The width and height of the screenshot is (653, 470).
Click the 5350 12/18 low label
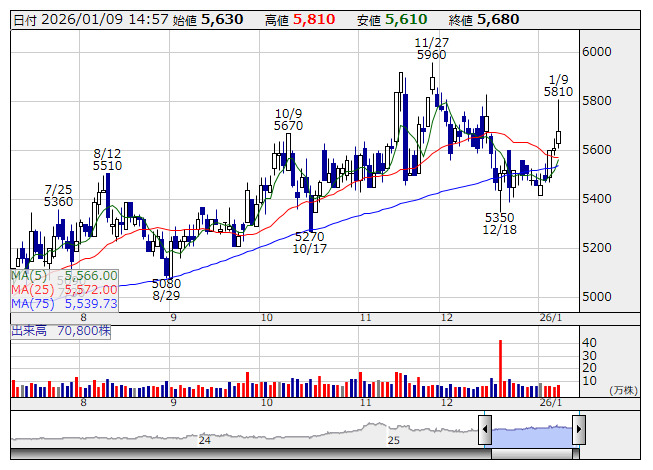[499, 224]
